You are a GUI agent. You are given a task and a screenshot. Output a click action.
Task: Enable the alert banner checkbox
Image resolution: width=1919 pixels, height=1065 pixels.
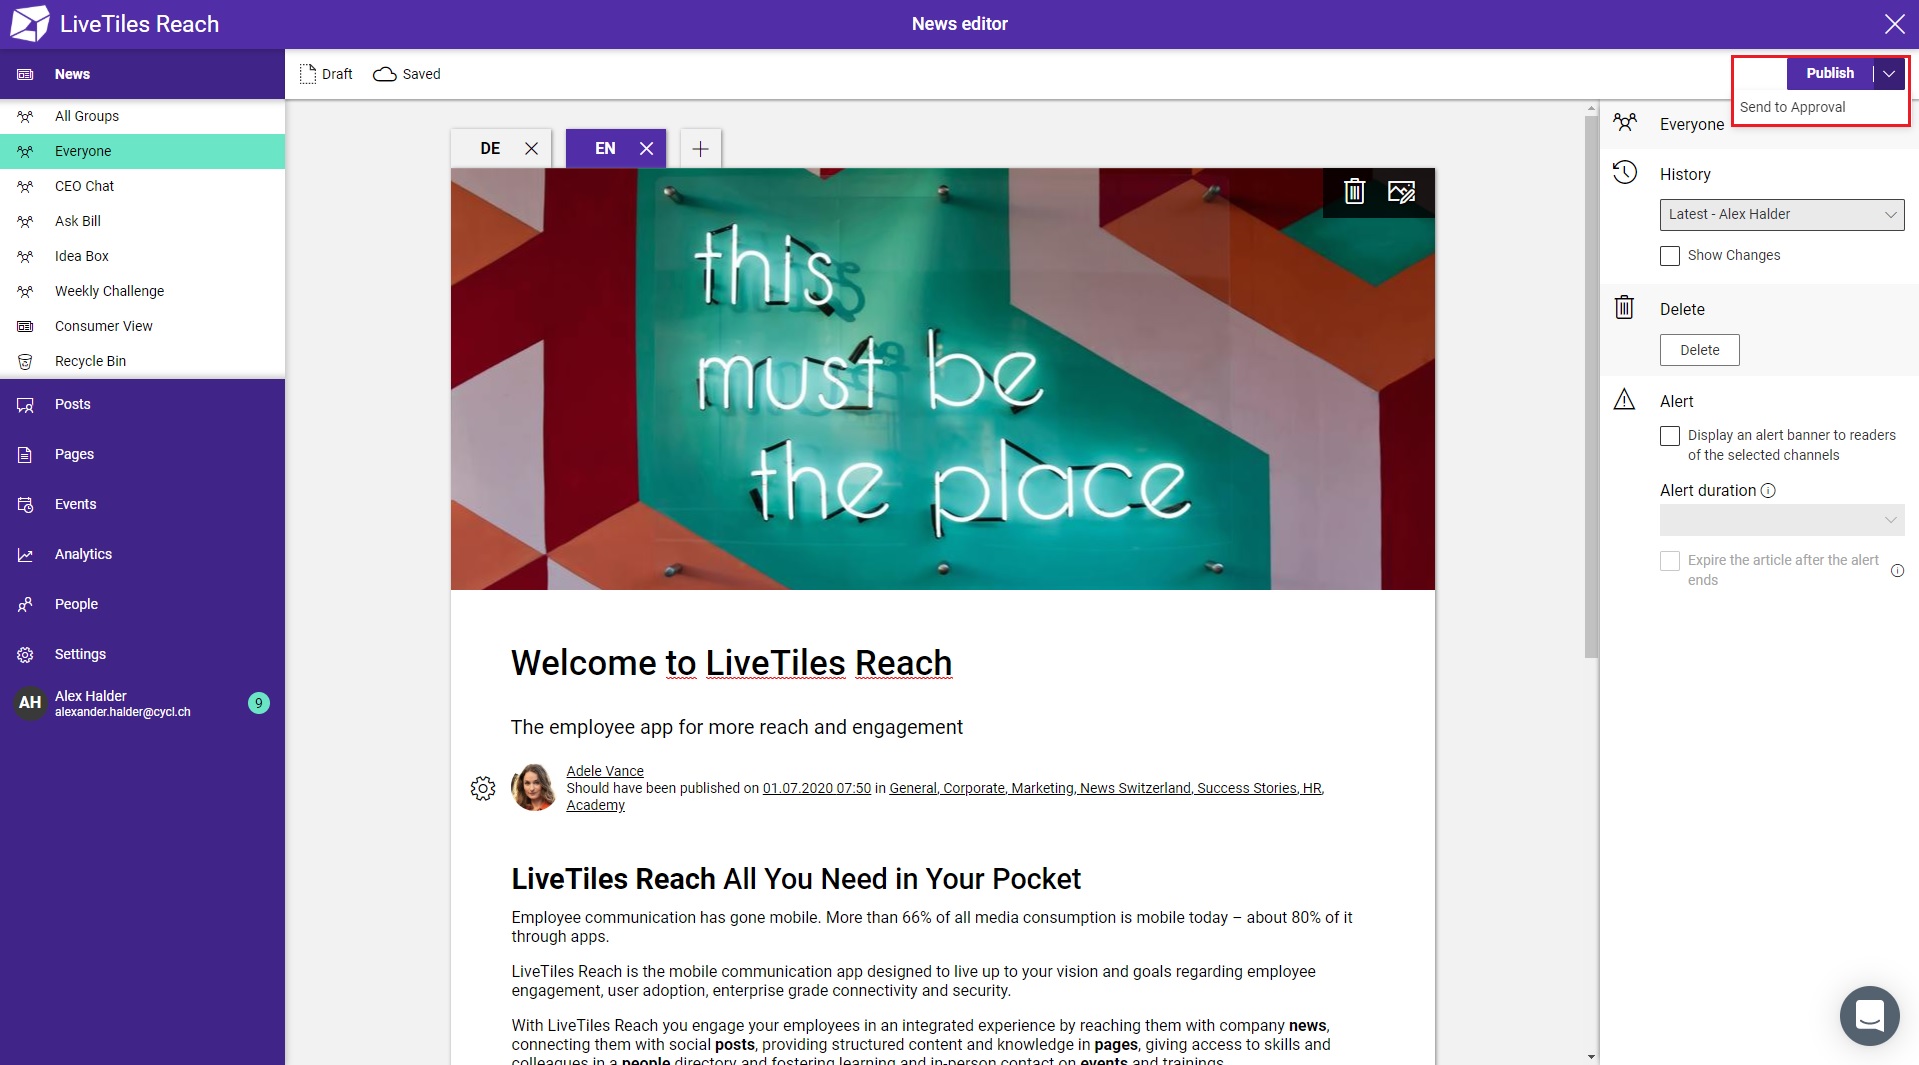(1670, 436)
